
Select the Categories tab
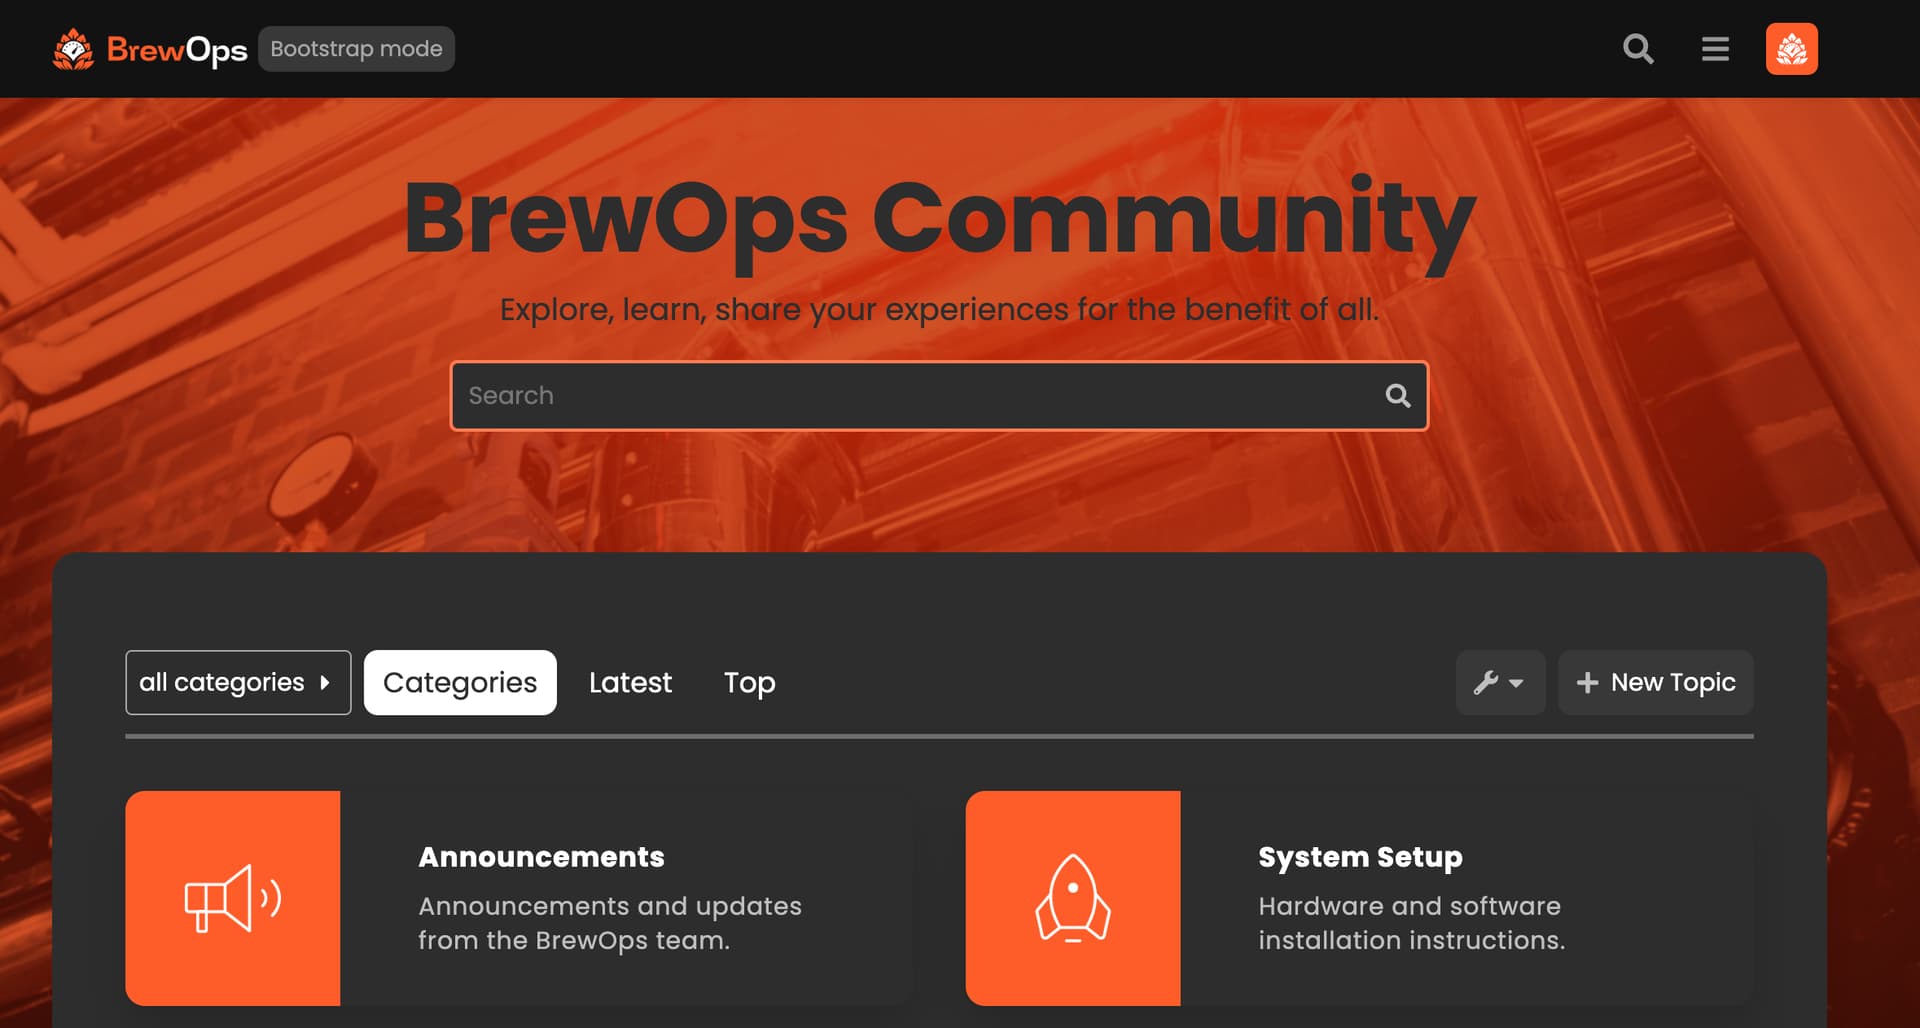460,683
